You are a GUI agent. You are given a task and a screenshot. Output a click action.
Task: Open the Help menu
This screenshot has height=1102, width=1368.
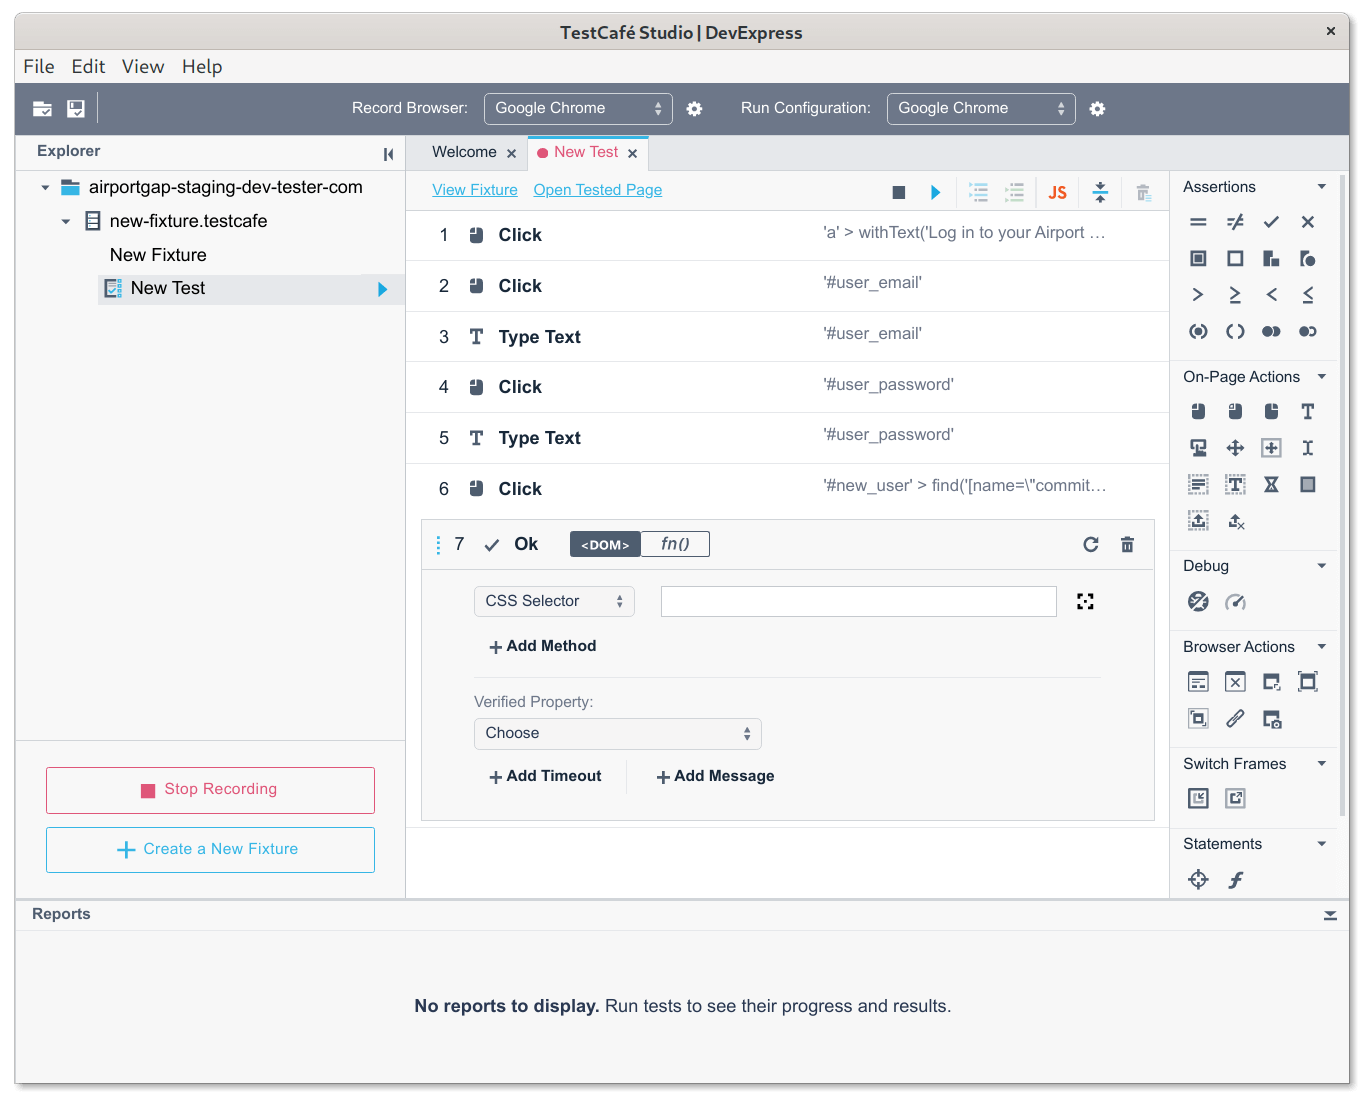[202, 67]
